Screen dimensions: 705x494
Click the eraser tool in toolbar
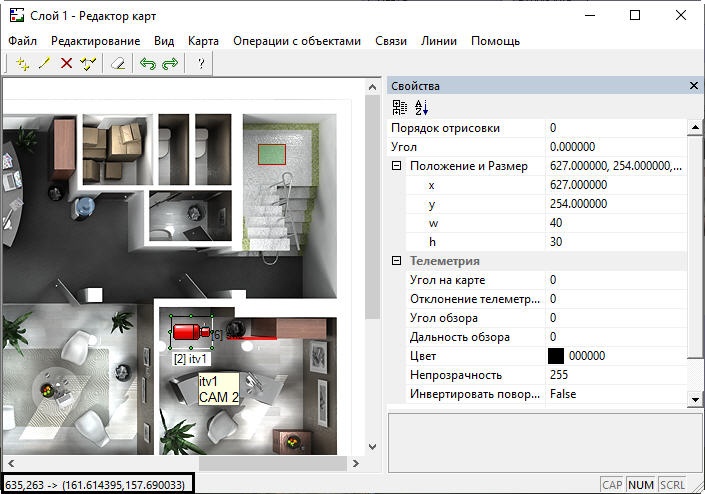point(118,64)
